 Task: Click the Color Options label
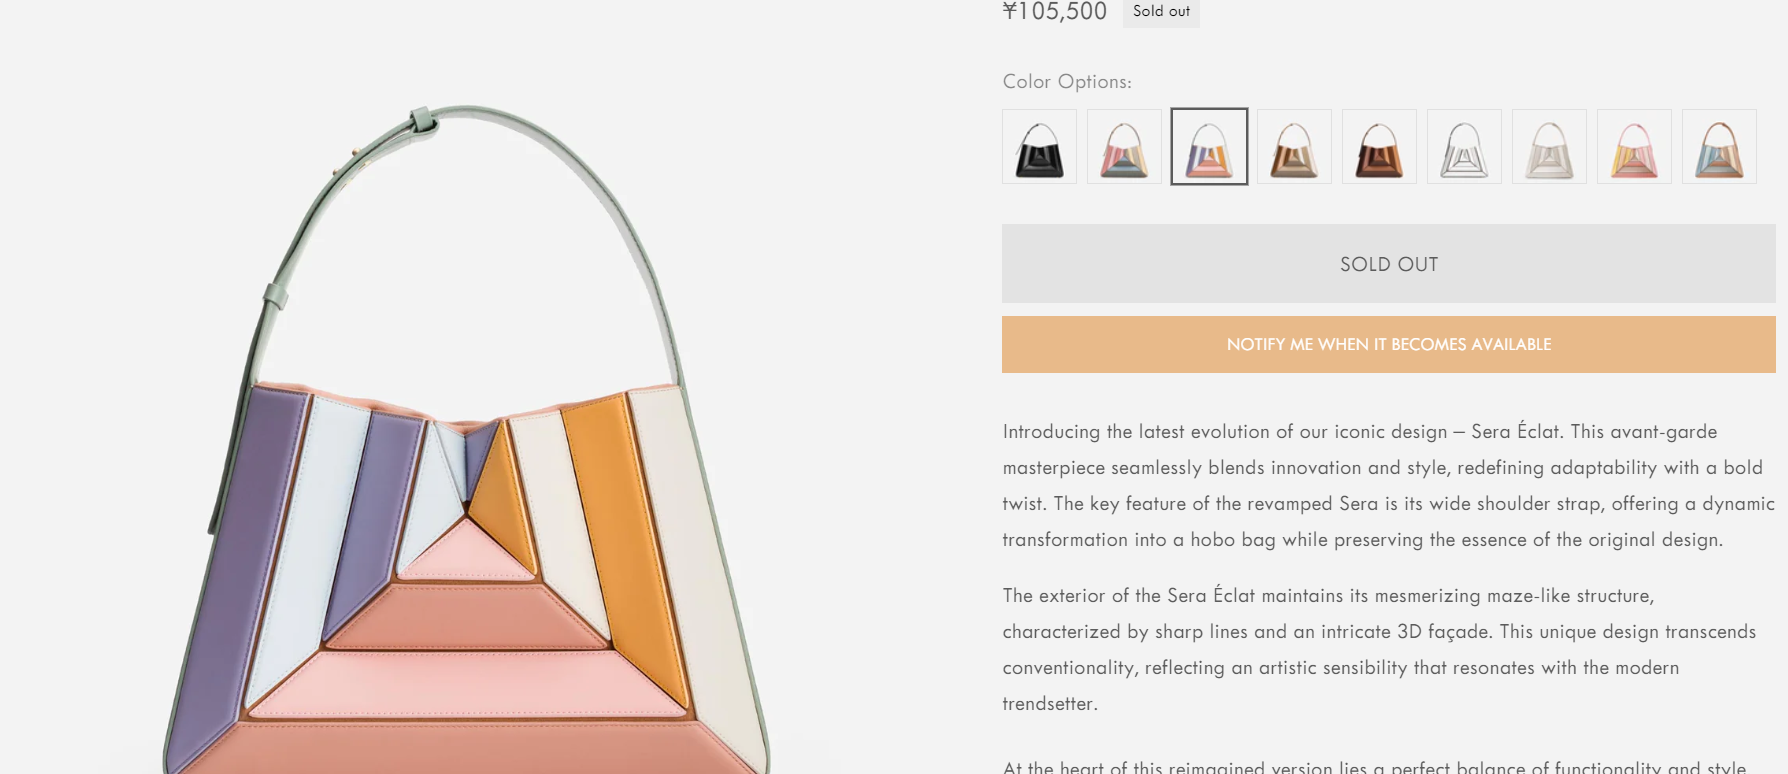click(1067, 82)
